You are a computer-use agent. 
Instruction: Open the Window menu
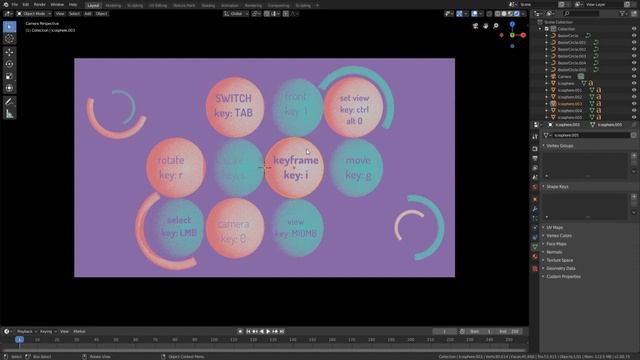(57, 4)
